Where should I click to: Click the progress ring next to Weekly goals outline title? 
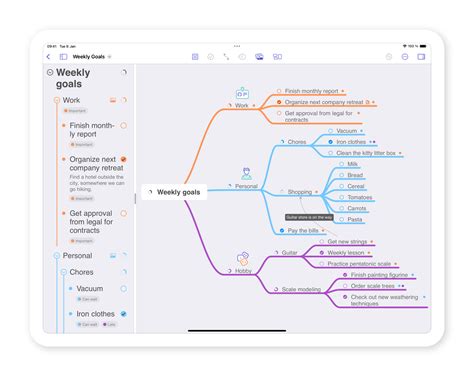tap(124, 72)
